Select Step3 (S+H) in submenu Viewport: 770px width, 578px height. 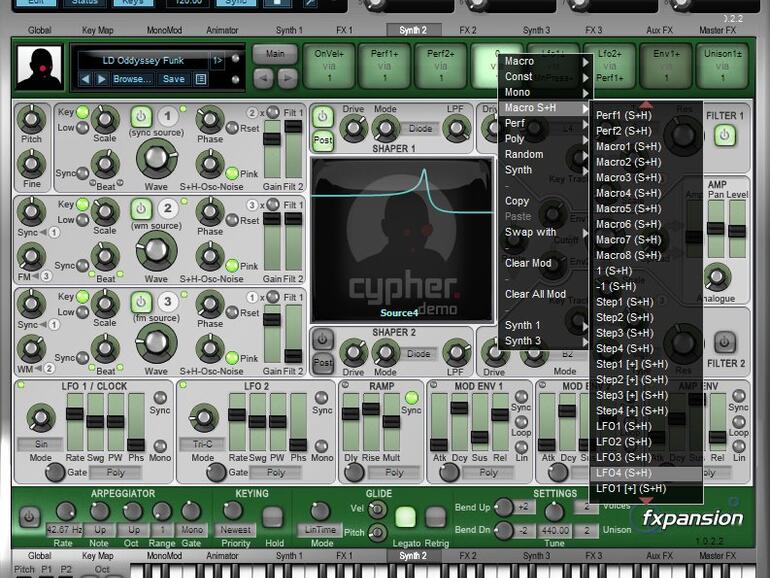[646, 333]
